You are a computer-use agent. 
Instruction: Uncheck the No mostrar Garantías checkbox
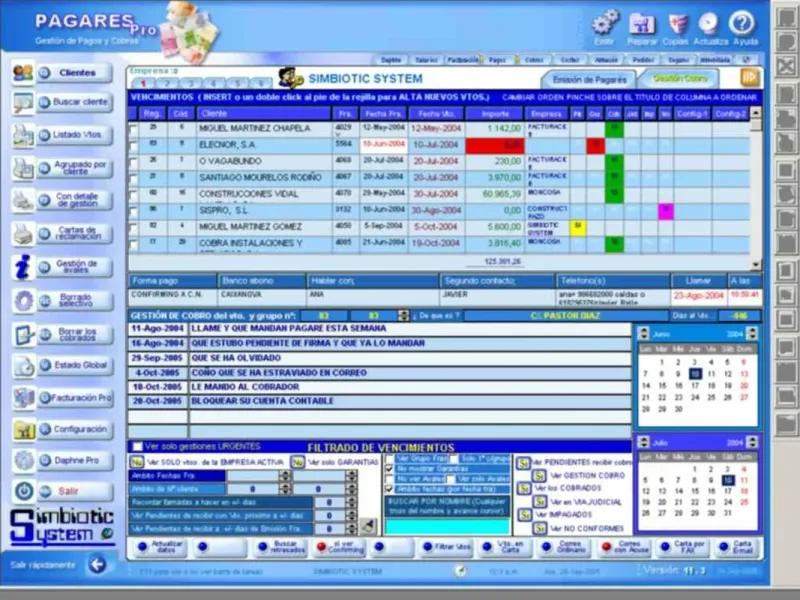click(390, 468)
